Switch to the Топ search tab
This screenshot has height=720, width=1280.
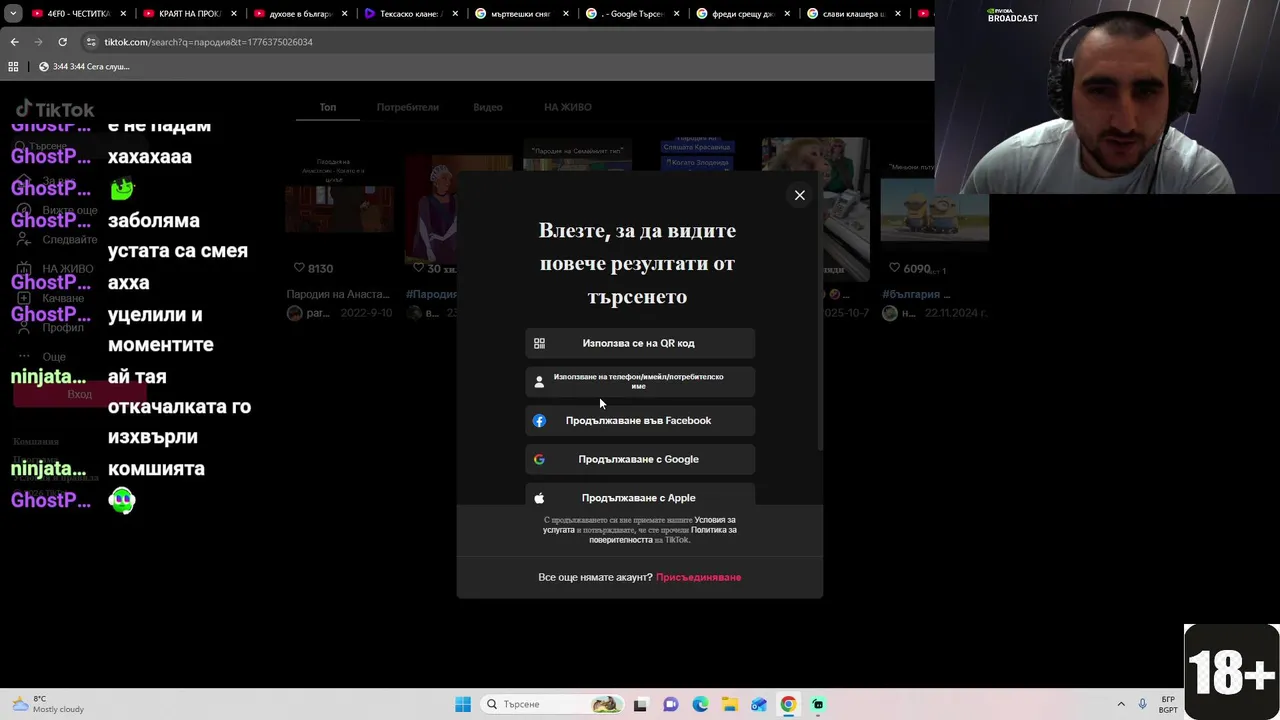coord(328,107)
